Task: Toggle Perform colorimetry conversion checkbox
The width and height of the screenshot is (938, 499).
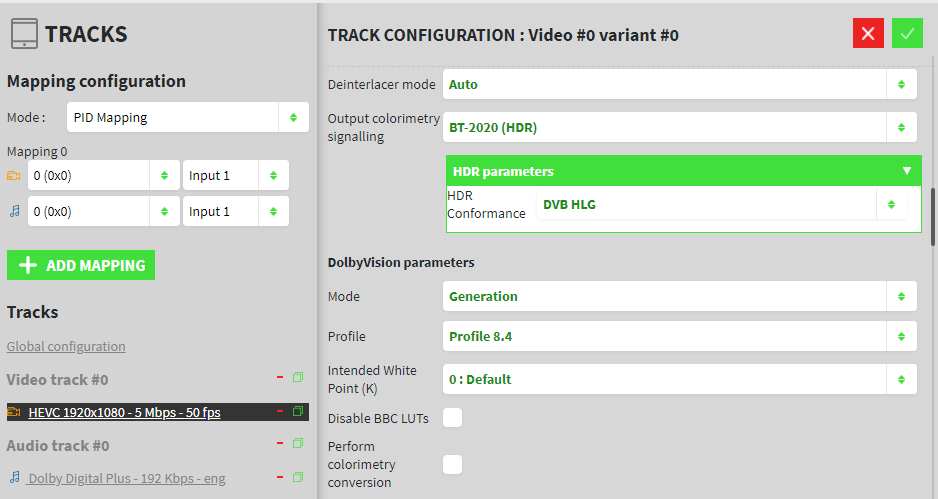Action: click(x=453, y=464)
